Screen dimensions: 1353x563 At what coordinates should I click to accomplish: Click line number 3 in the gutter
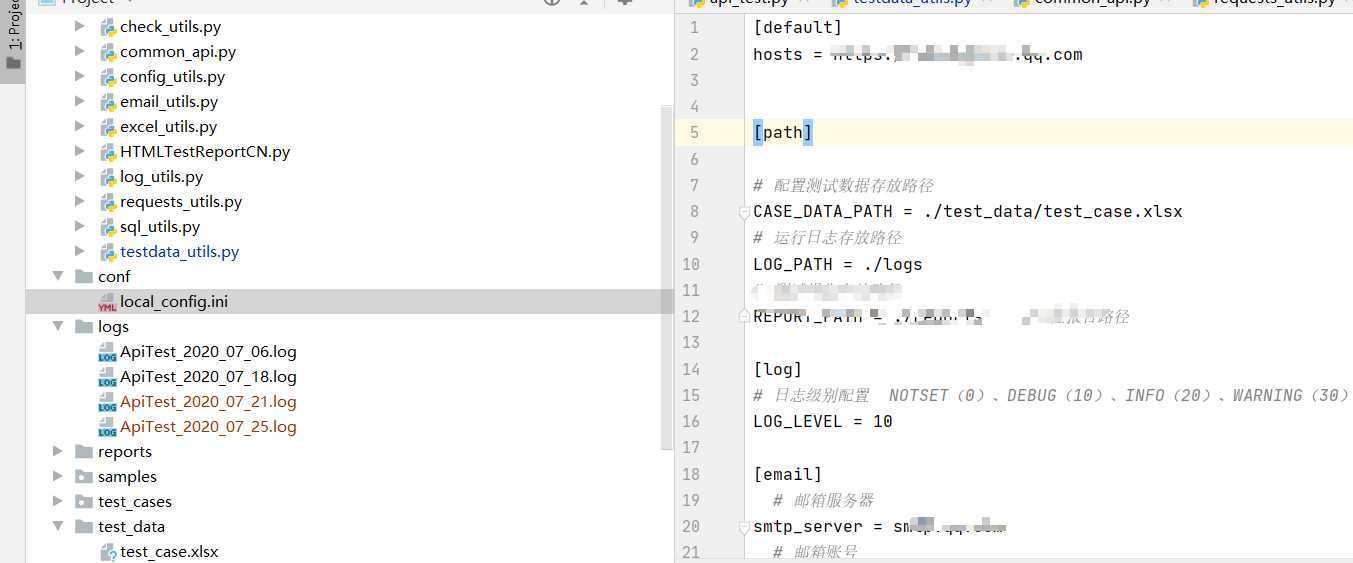click(x=695, y=80)
